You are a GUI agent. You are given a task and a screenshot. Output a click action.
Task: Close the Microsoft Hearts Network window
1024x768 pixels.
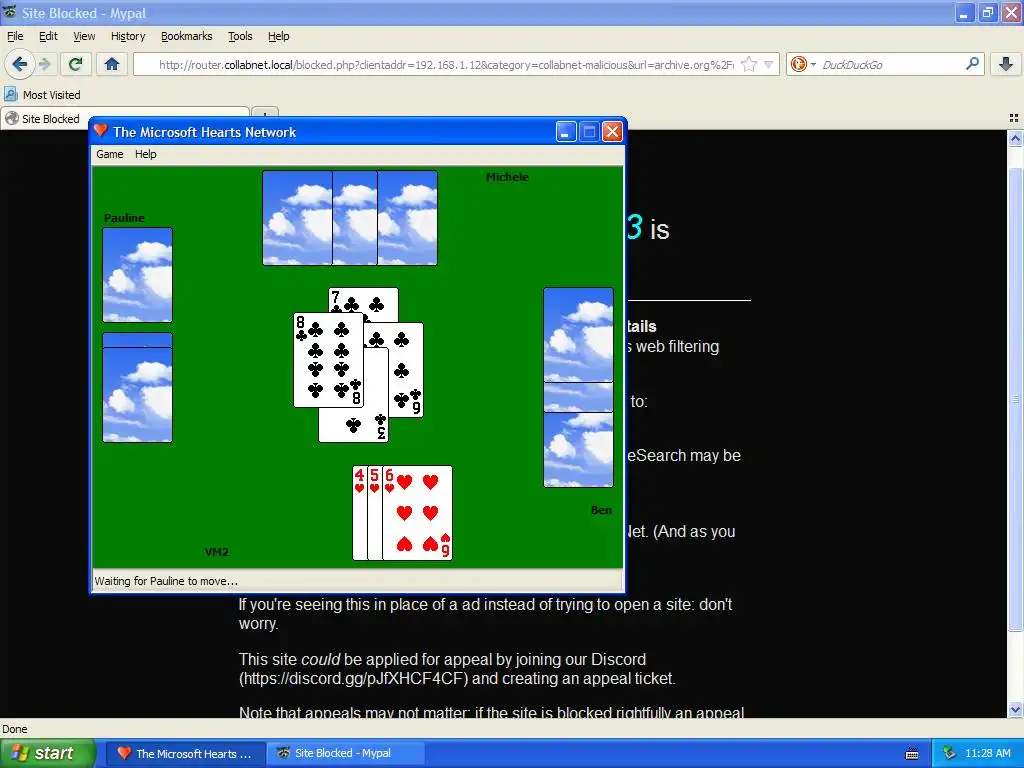pyautogui.click(x=612, y=132)
